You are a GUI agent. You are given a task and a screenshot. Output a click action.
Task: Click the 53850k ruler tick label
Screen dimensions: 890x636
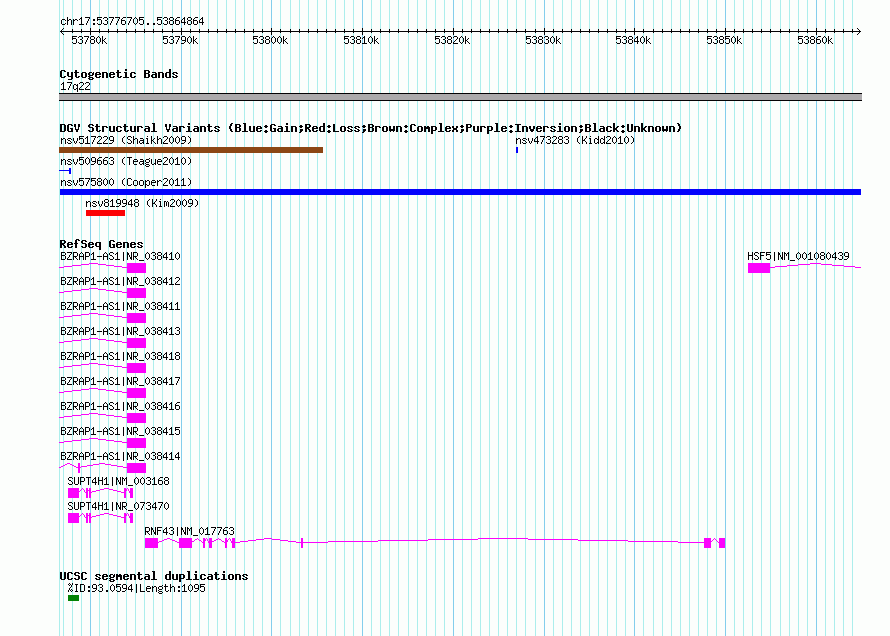point(724,40)
